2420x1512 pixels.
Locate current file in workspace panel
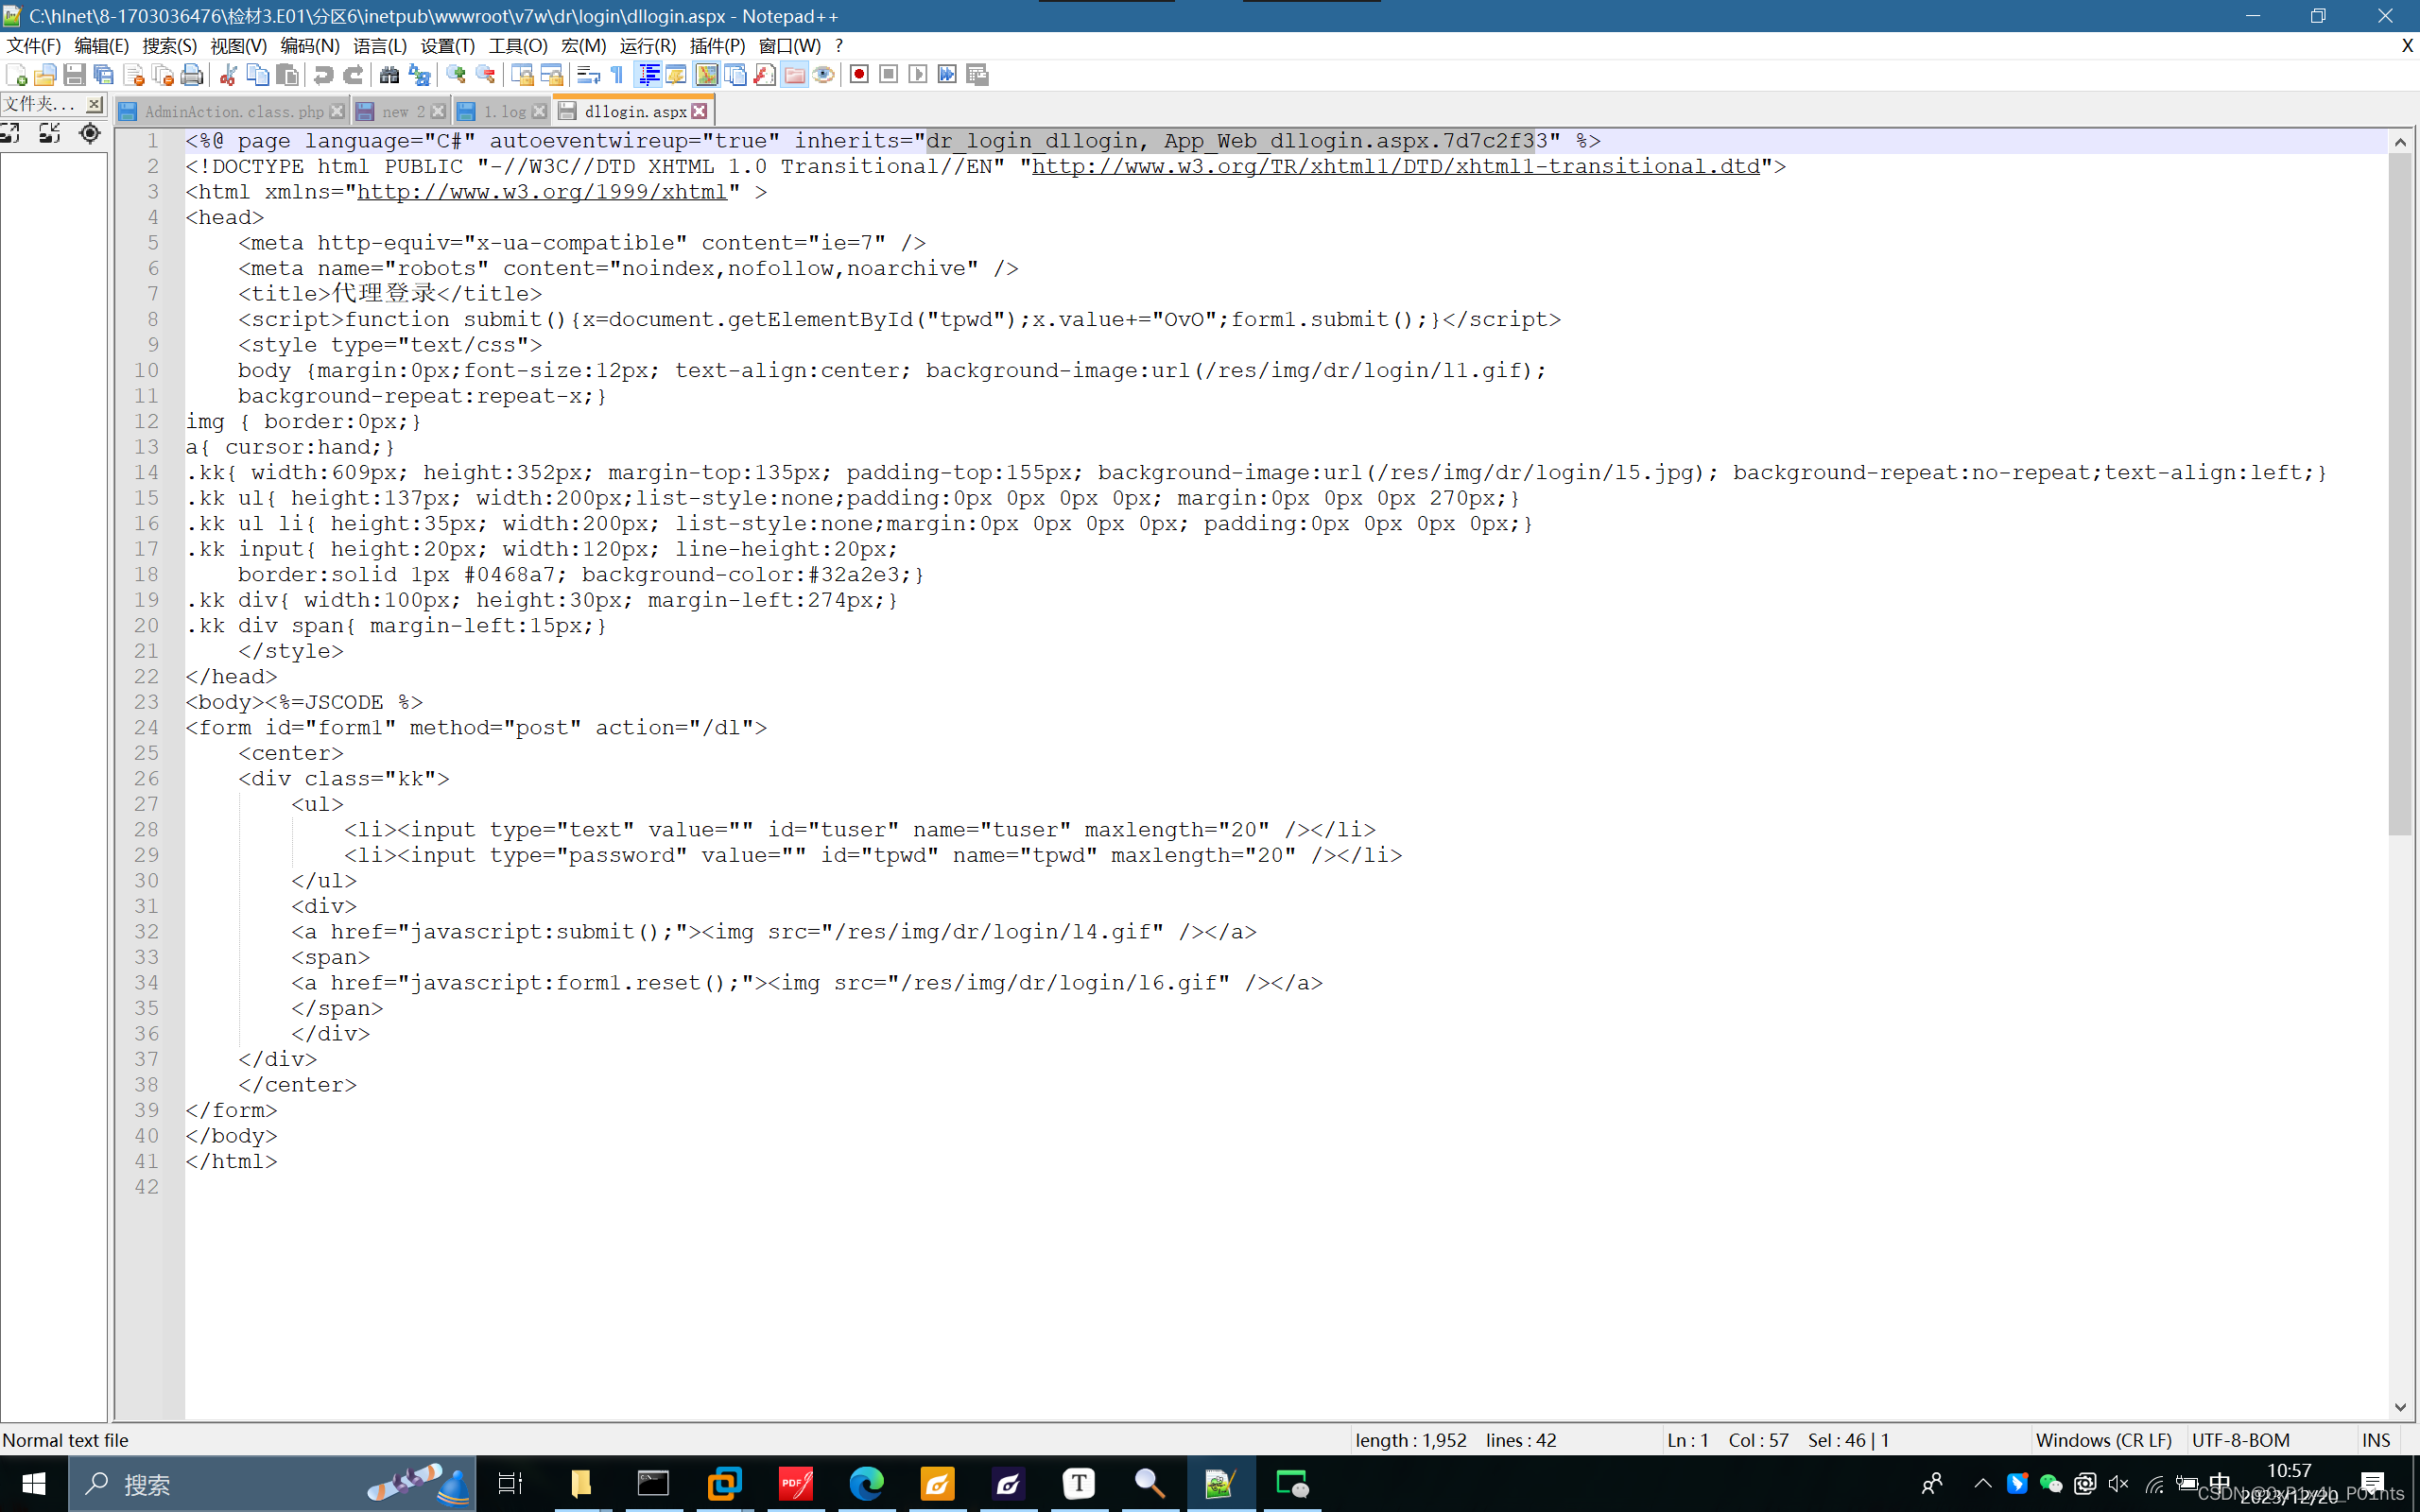tap(90, 134)
